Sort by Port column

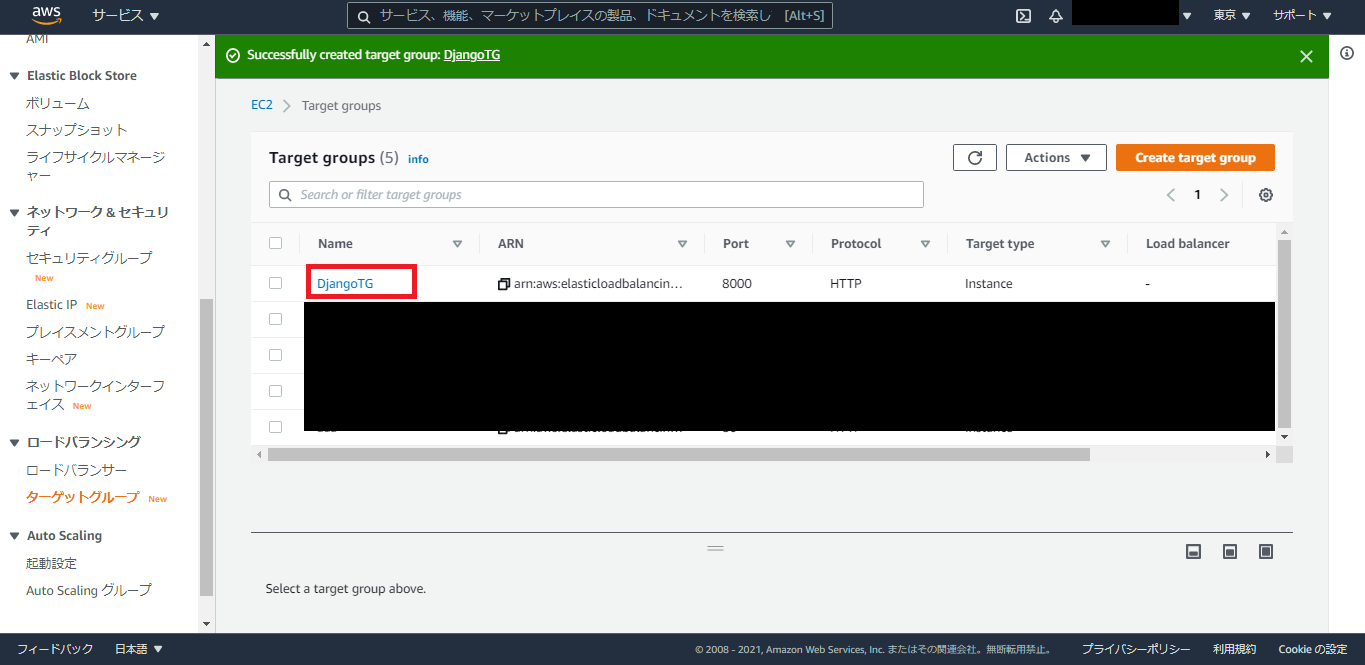tap(790, 244)
